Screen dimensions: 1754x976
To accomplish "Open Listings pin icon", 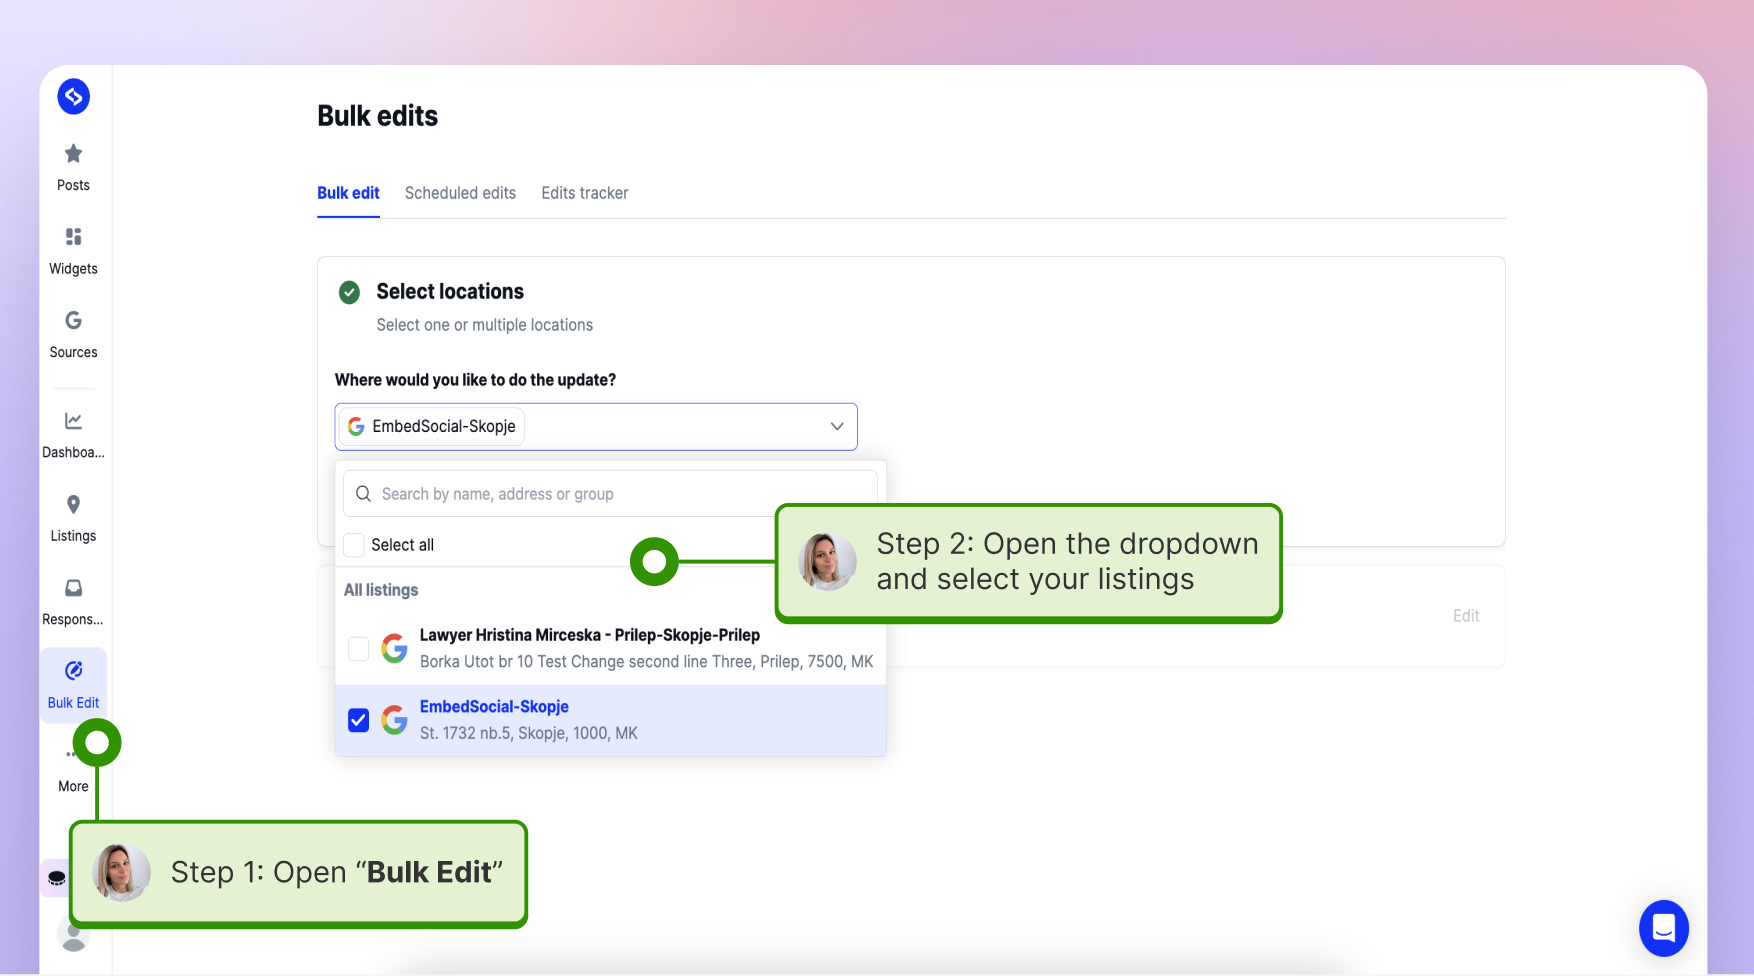I will click(73, 504).
